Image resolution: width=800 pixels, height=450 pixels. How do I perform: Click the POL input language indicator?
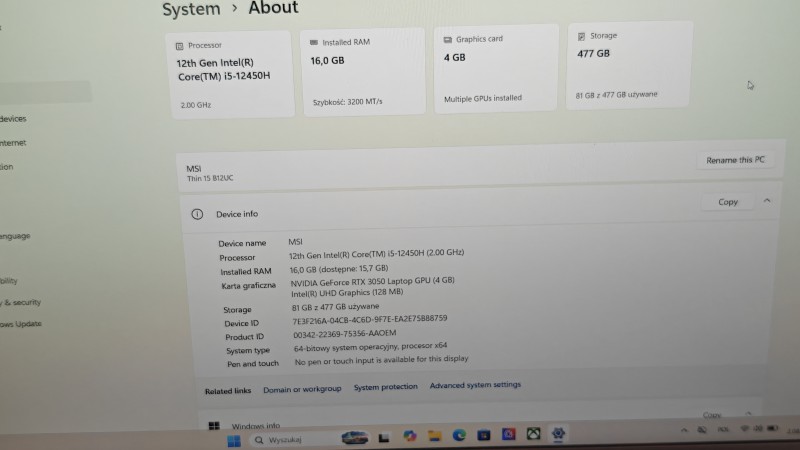(722, 430)
